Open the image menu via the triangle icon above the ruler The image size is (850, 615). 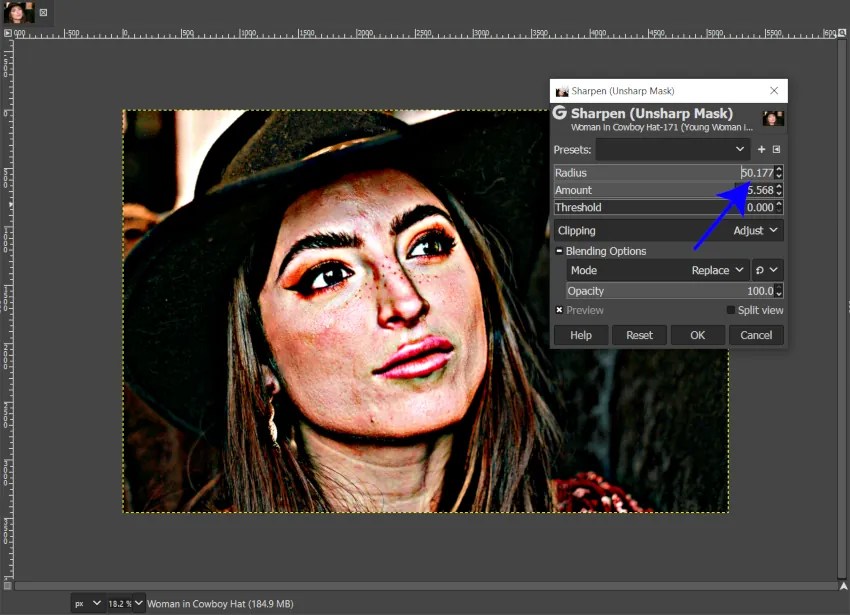coord(7,33)
